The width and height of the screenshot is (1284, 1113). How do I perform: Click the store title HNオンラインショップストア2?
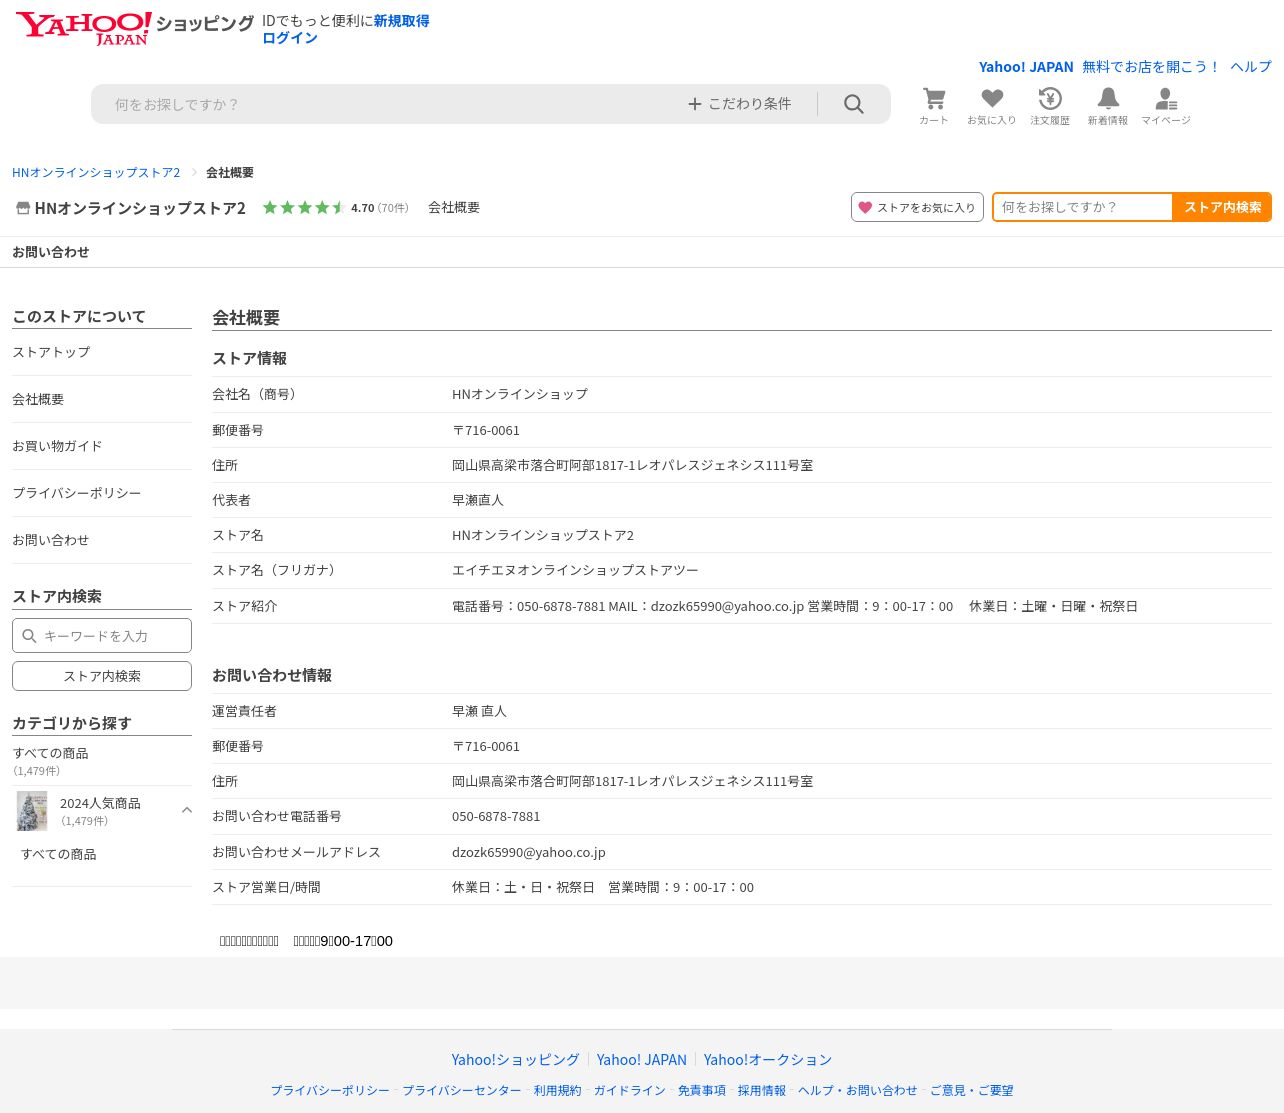[x=140, y=208]
